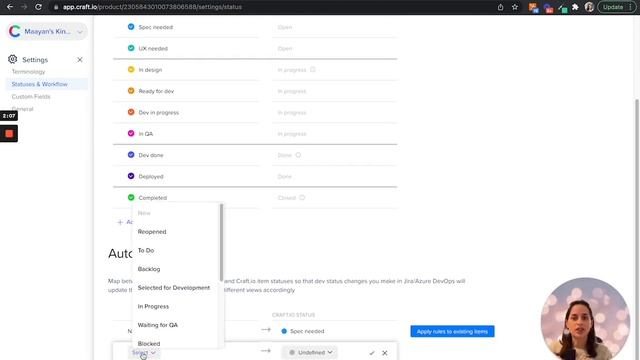
Task: Click the info icon next to Closed category
Action: (302, 198)
